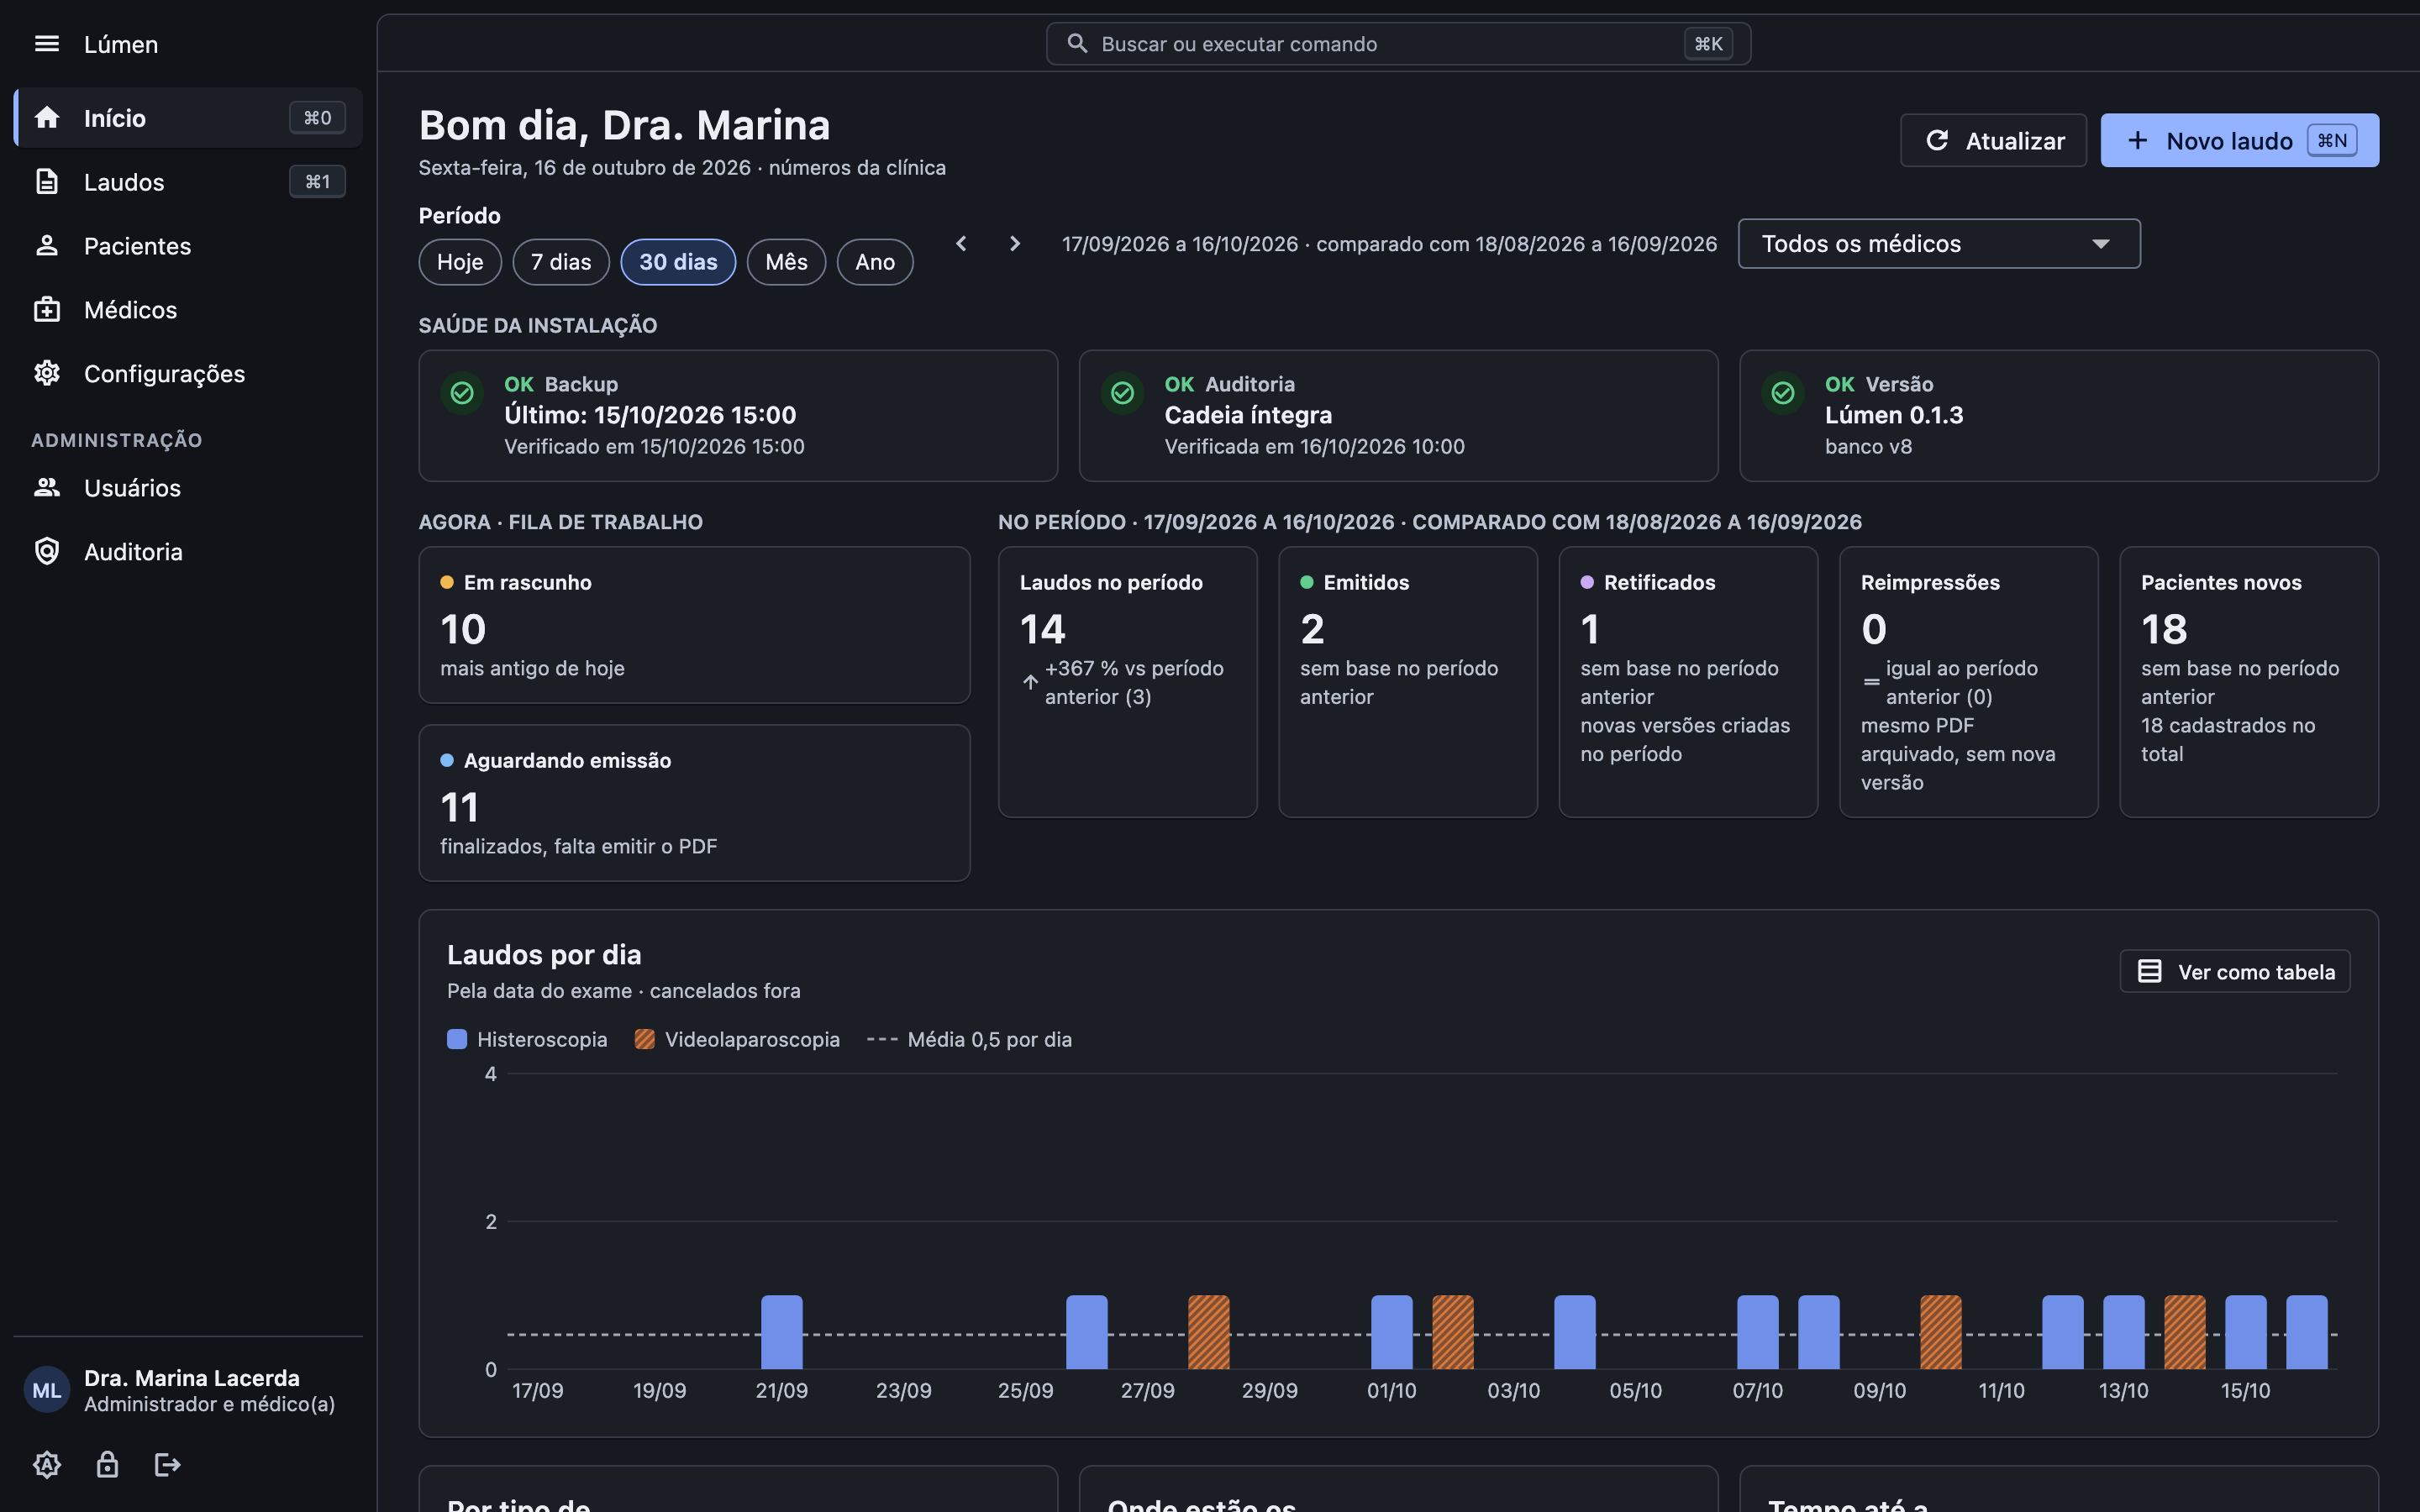Create a Novo laudo

(2239, 141)
